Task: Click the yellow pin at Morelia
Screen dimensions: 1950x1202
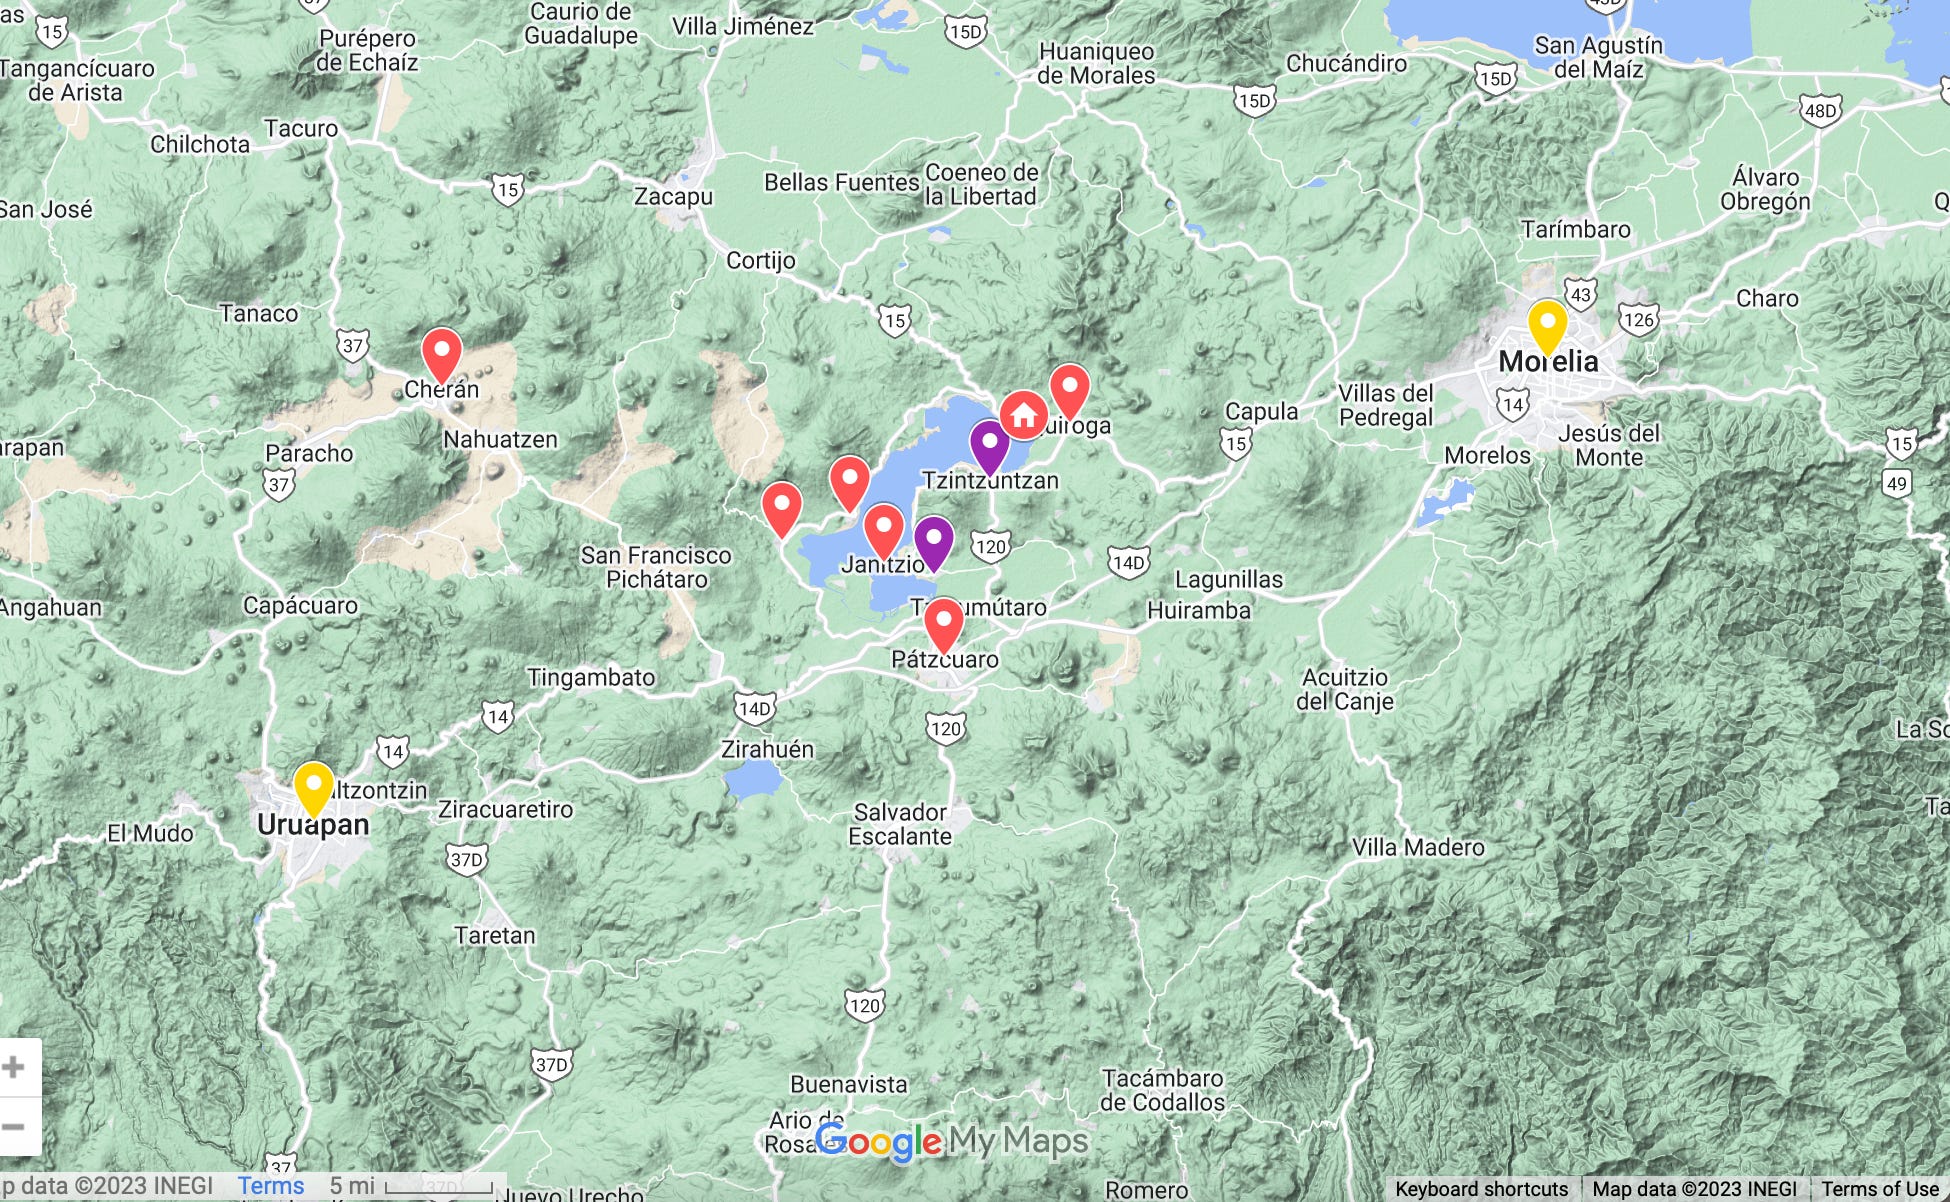Action: (x=1547, y=324)
